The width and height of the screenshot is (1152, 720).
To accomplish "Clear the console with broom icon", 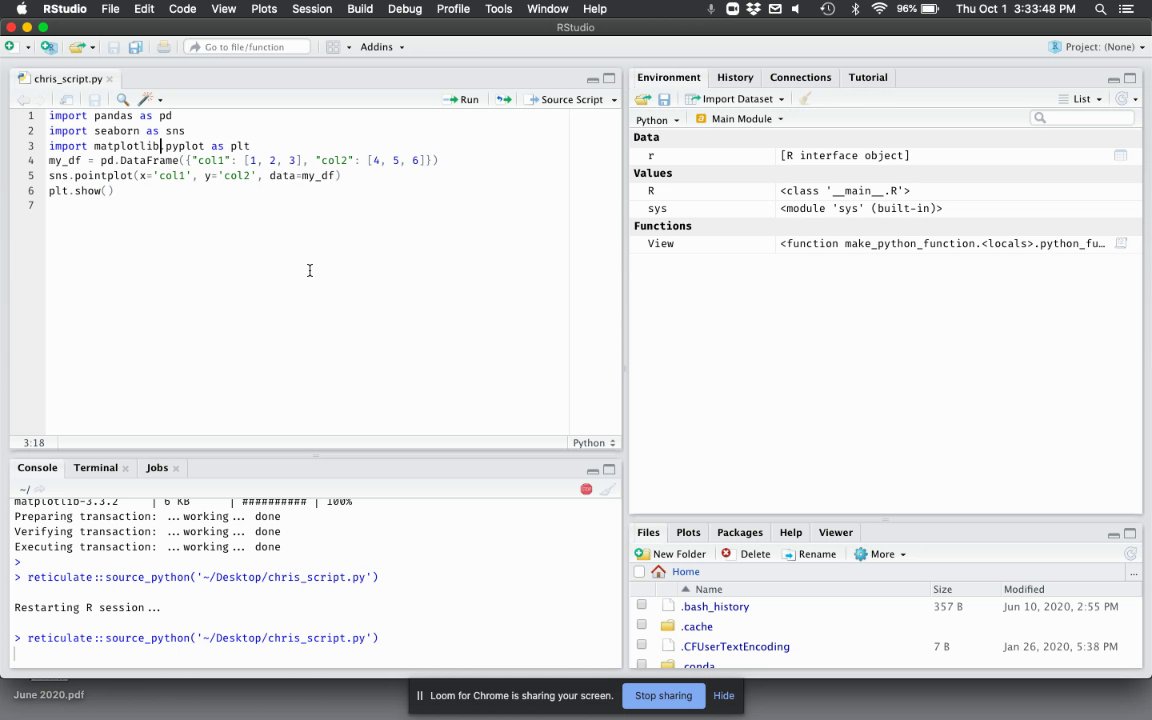I will [x=608, y=489].
